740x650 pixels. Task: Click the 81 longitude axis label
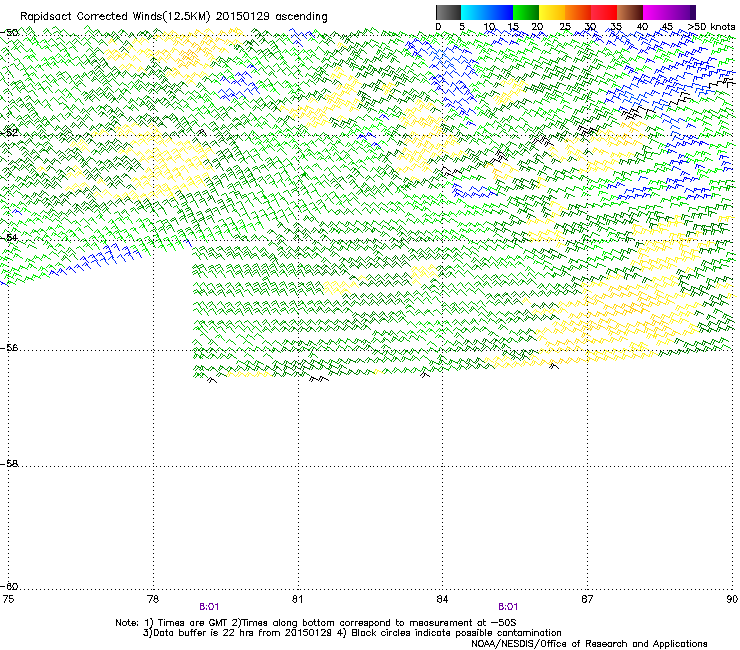(x=297, y=599)
